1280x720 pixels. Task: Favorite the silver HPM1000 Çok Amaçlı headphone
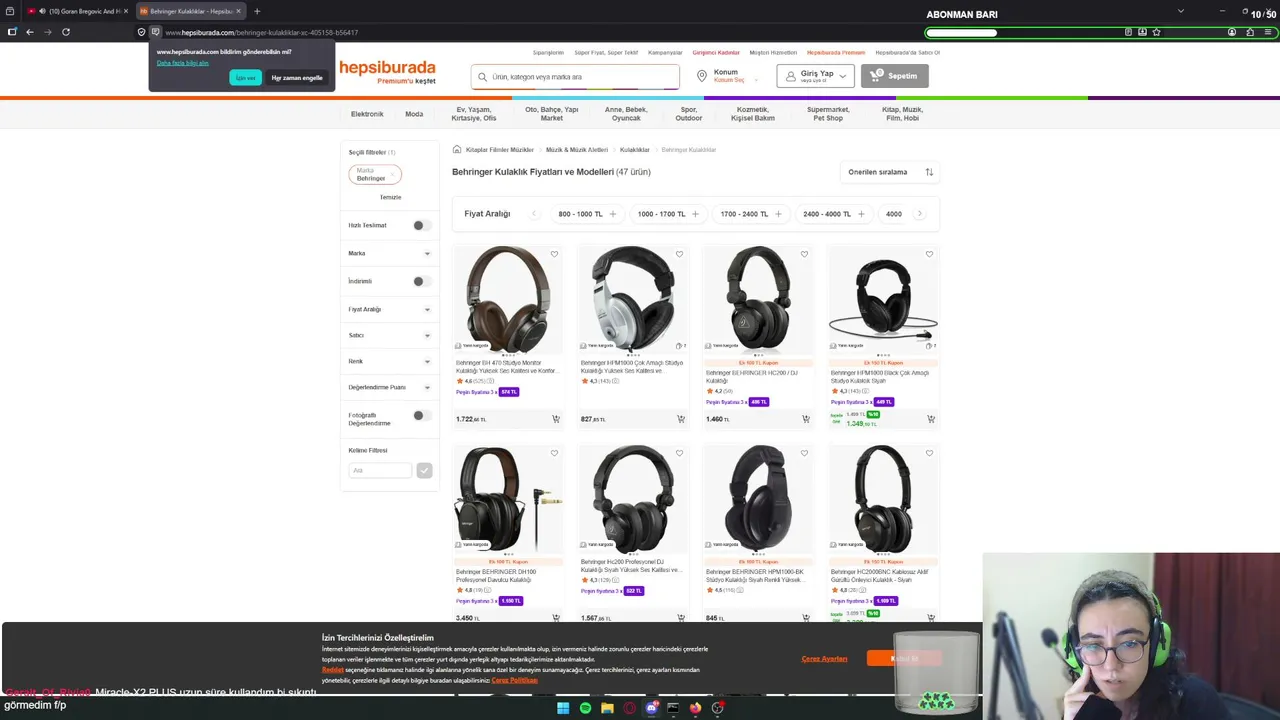click(679, 254)
